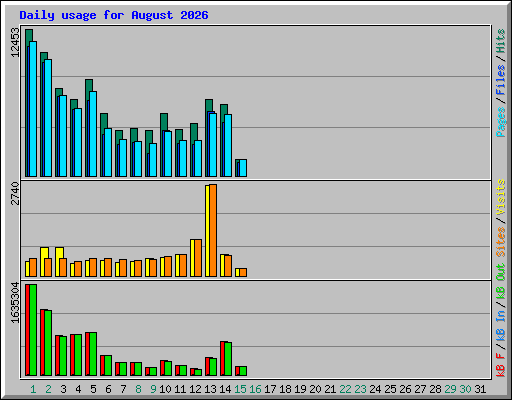Click the bottom axis value 1635304

15,303
